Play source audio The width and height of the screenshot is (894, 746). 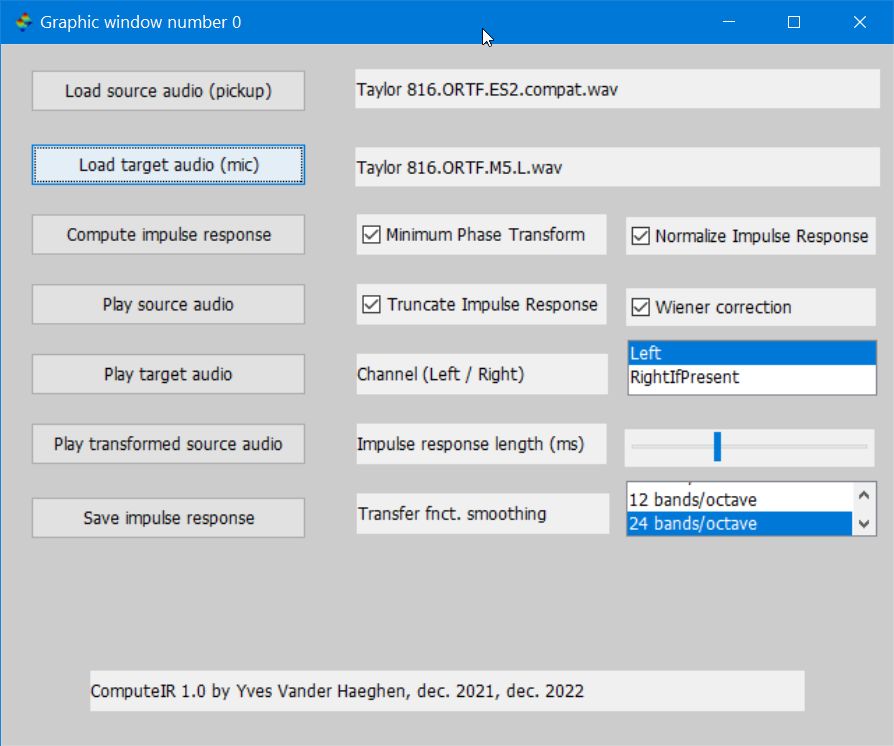pyautogui.click(x=168, y=304)
